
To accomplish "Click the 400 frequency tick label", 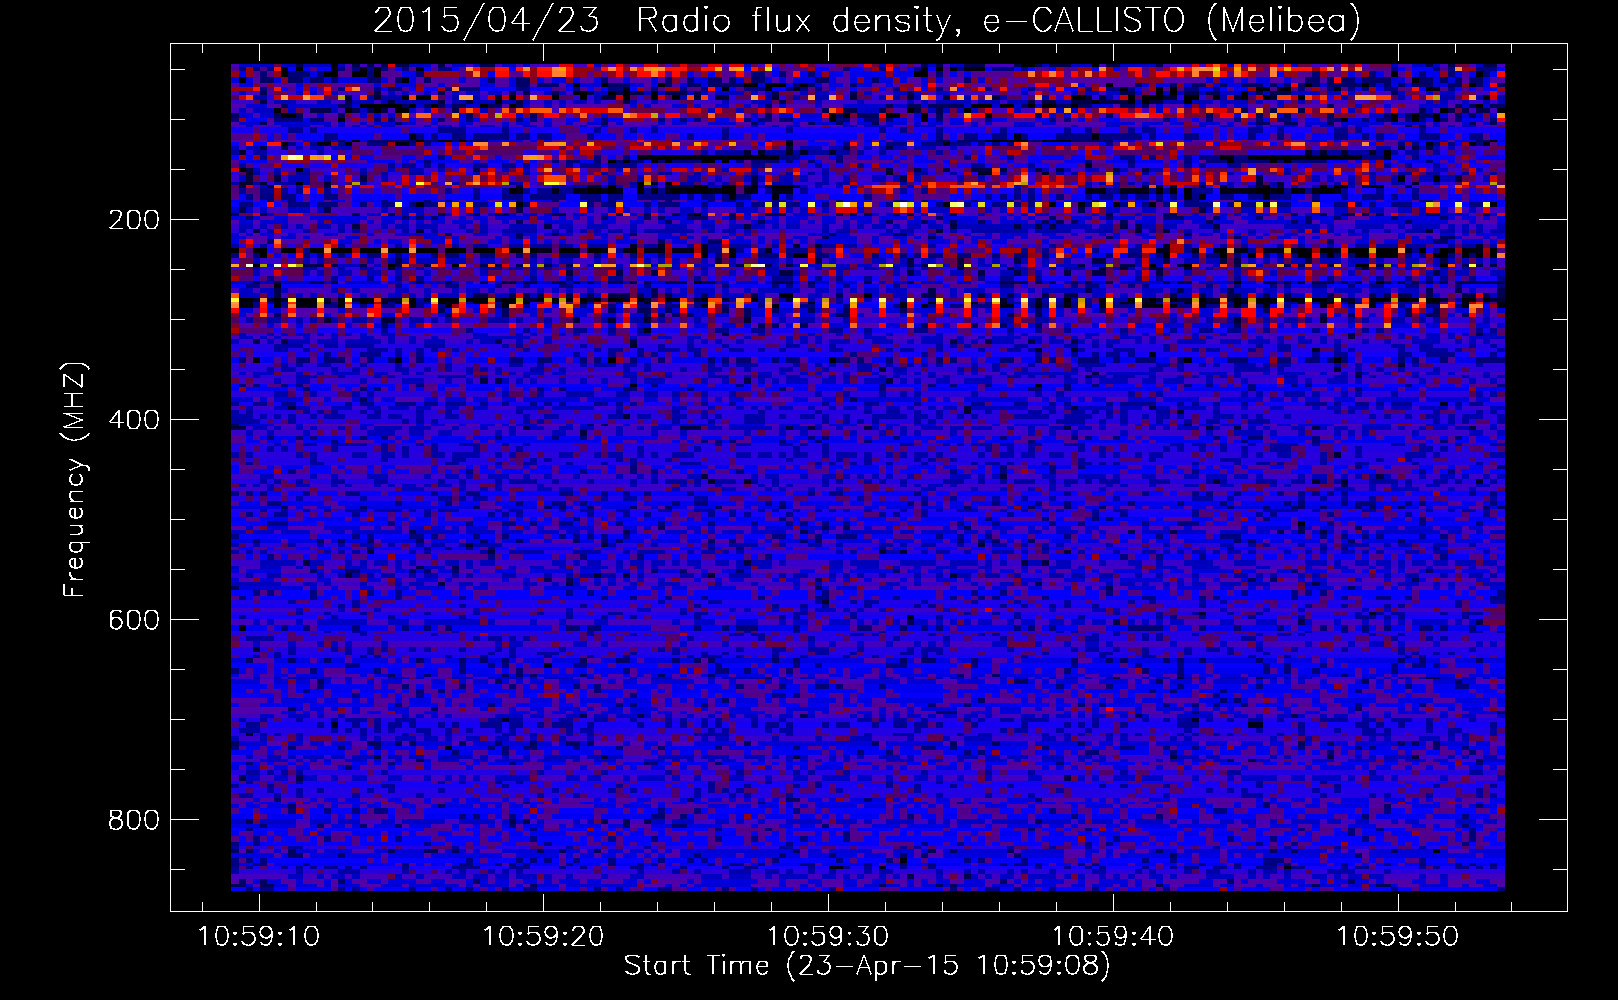I will [x=133, y=420].
